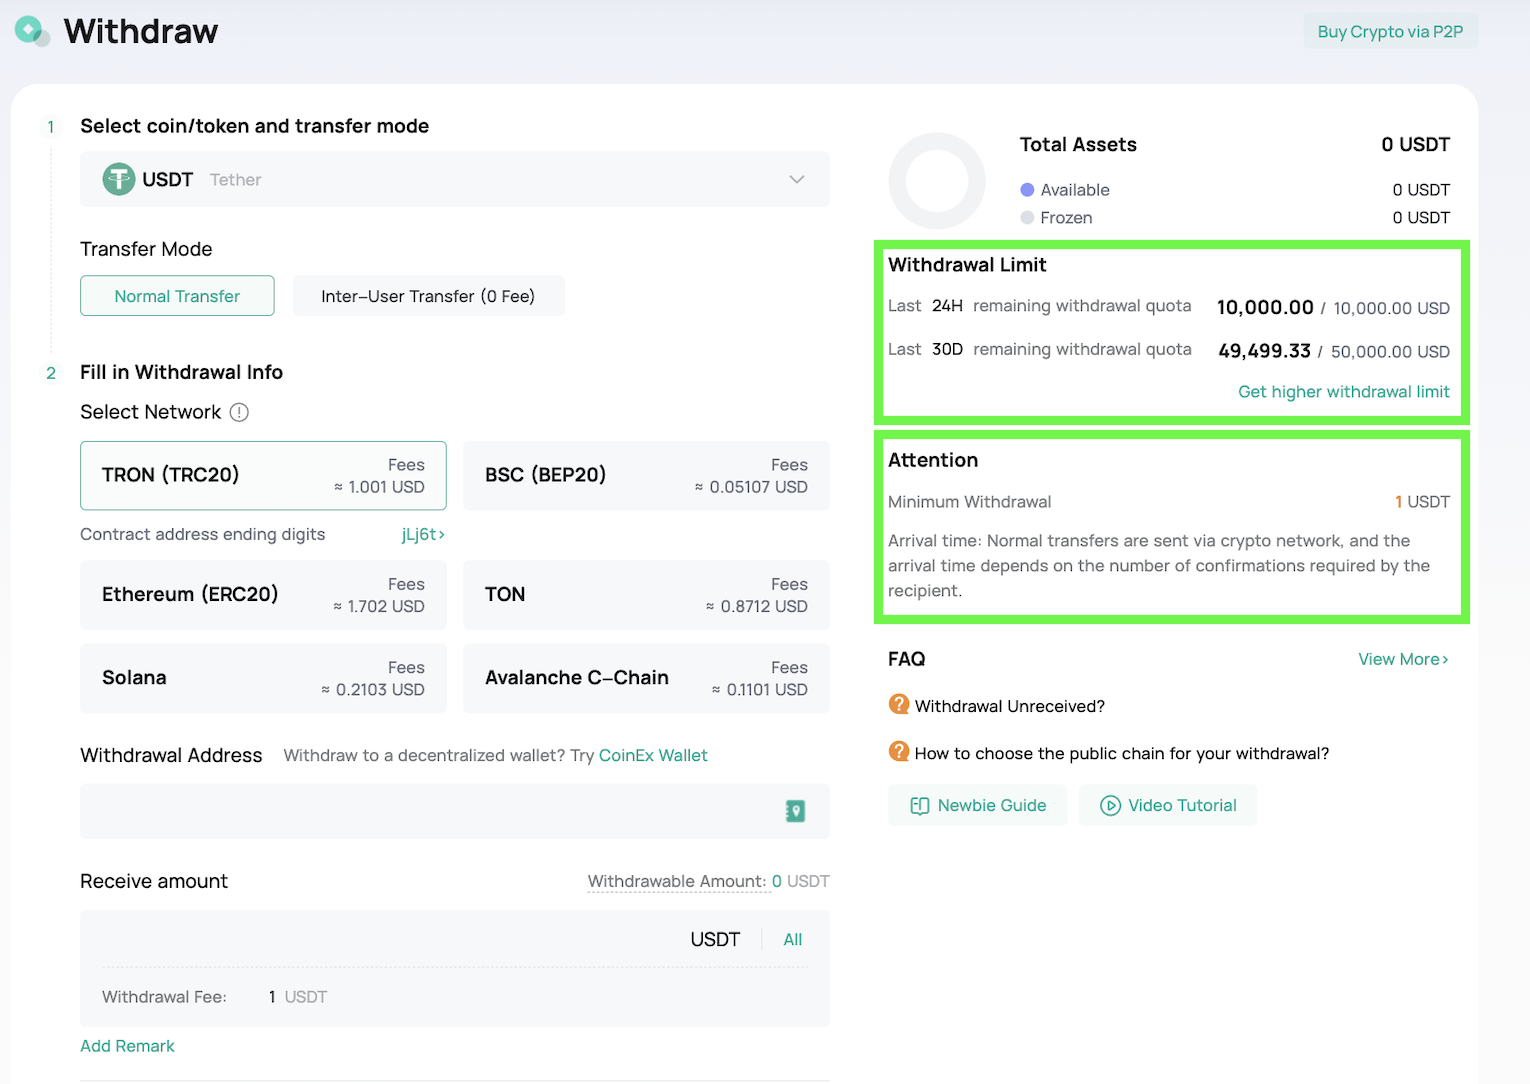The width and height of the screenshot is (1530, 1084).
Task: Click the book icon in Newbie Guide
Action: (x=920, y=806)
